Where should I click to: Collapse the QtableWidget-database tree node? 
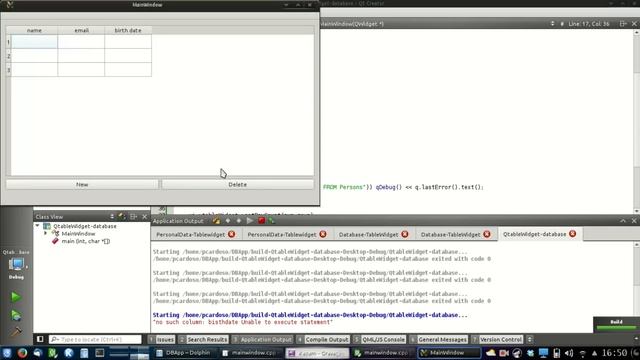tap(38, 226)
